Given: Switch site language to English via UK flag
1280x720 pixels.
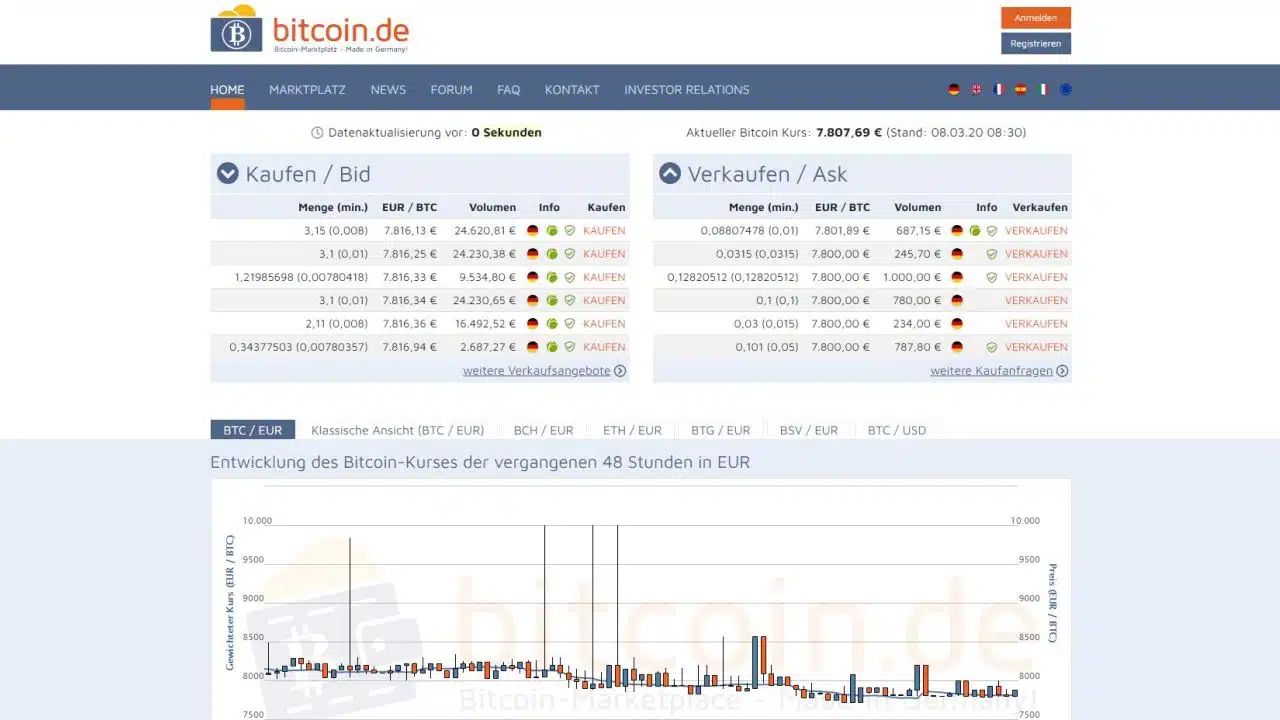Looking at the screenshot, I should pyautogui.click(x=976, y=89).
